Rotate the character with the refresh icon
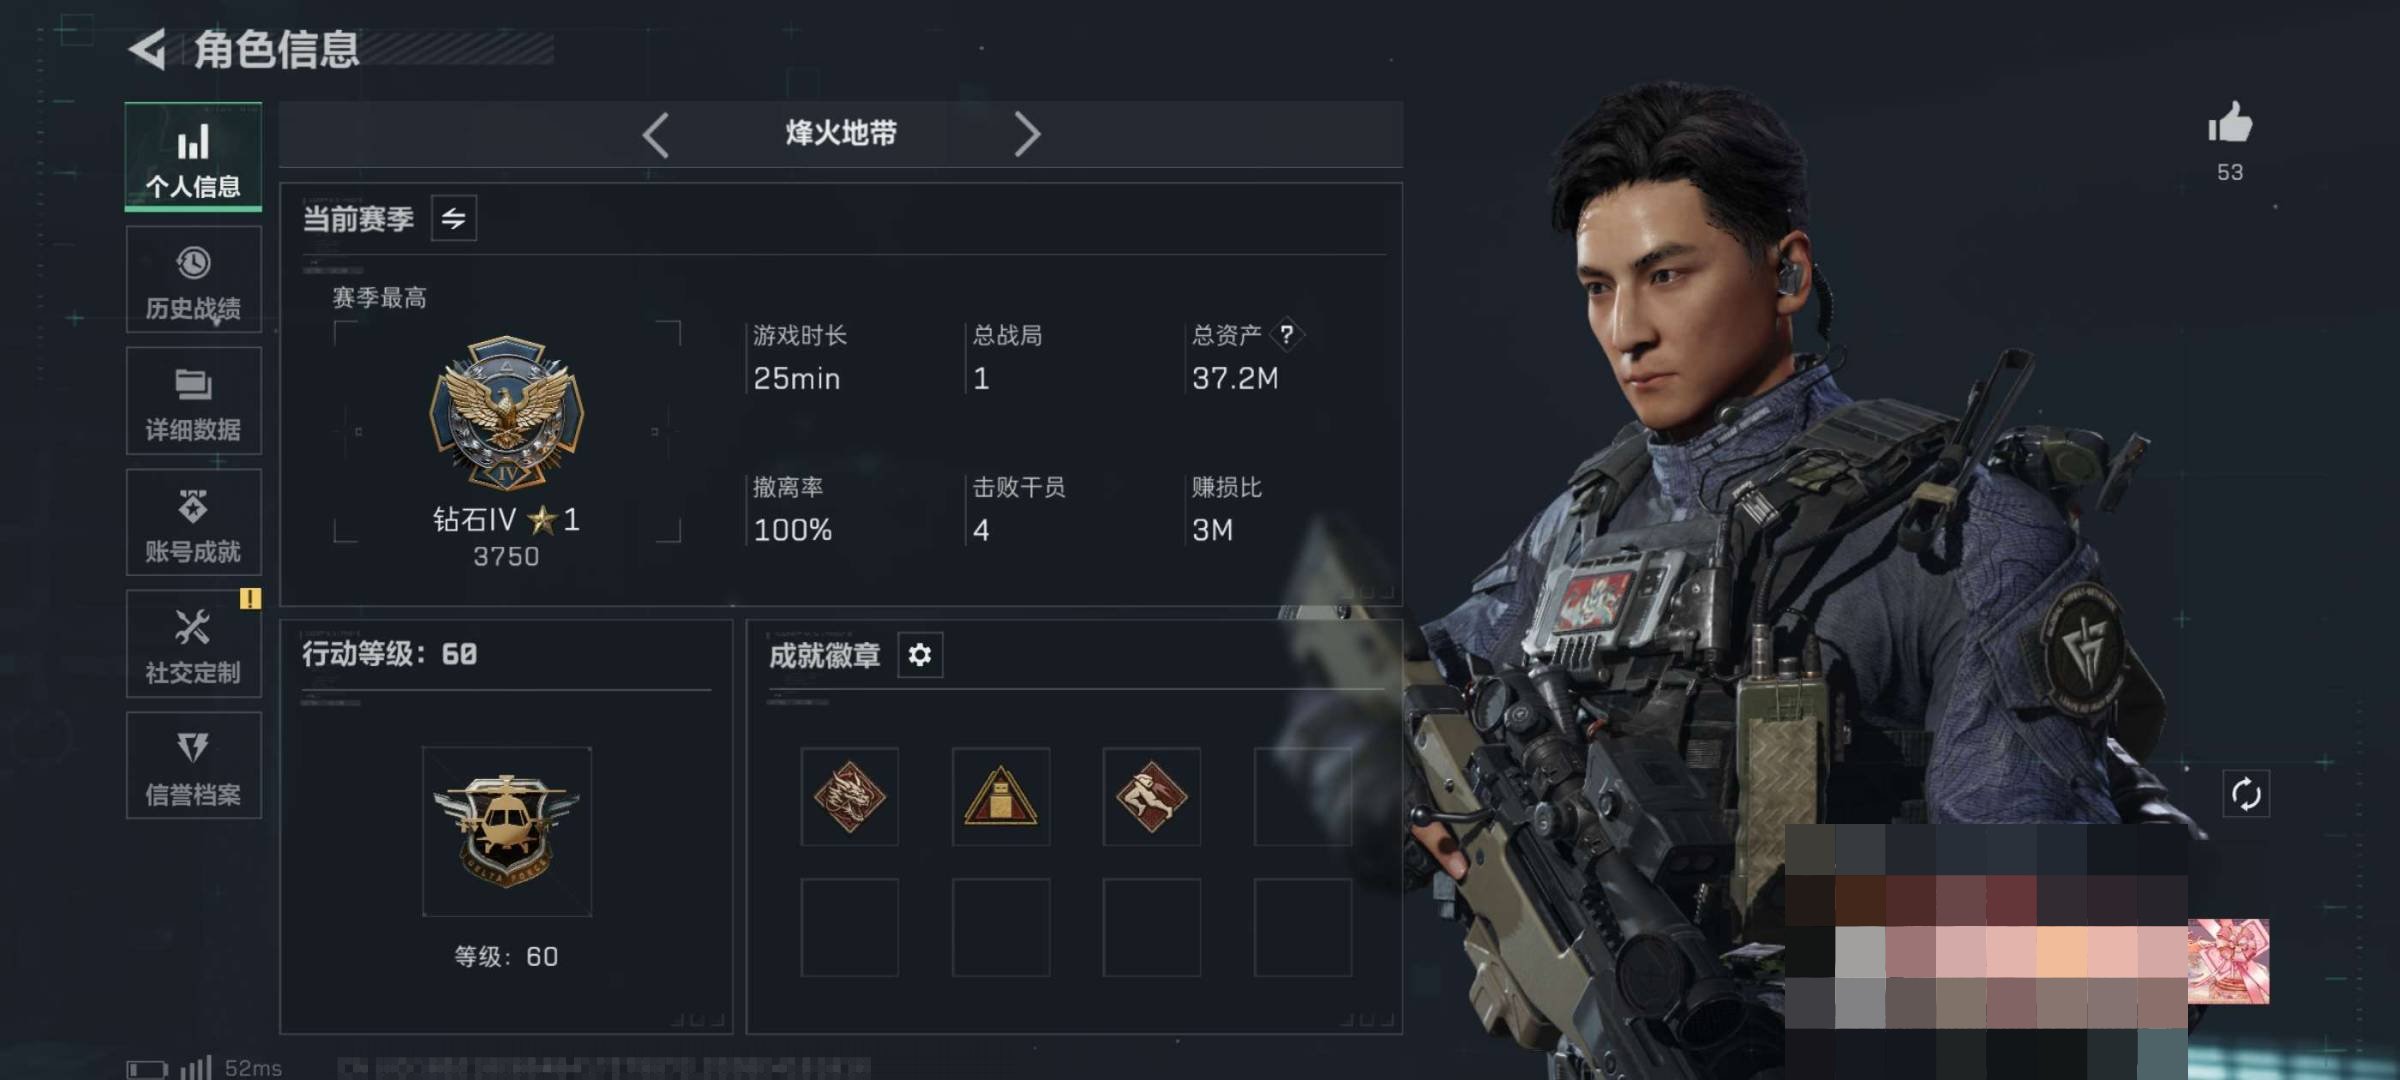This screenshot has height=1080, width=2400. point(2246,795)
